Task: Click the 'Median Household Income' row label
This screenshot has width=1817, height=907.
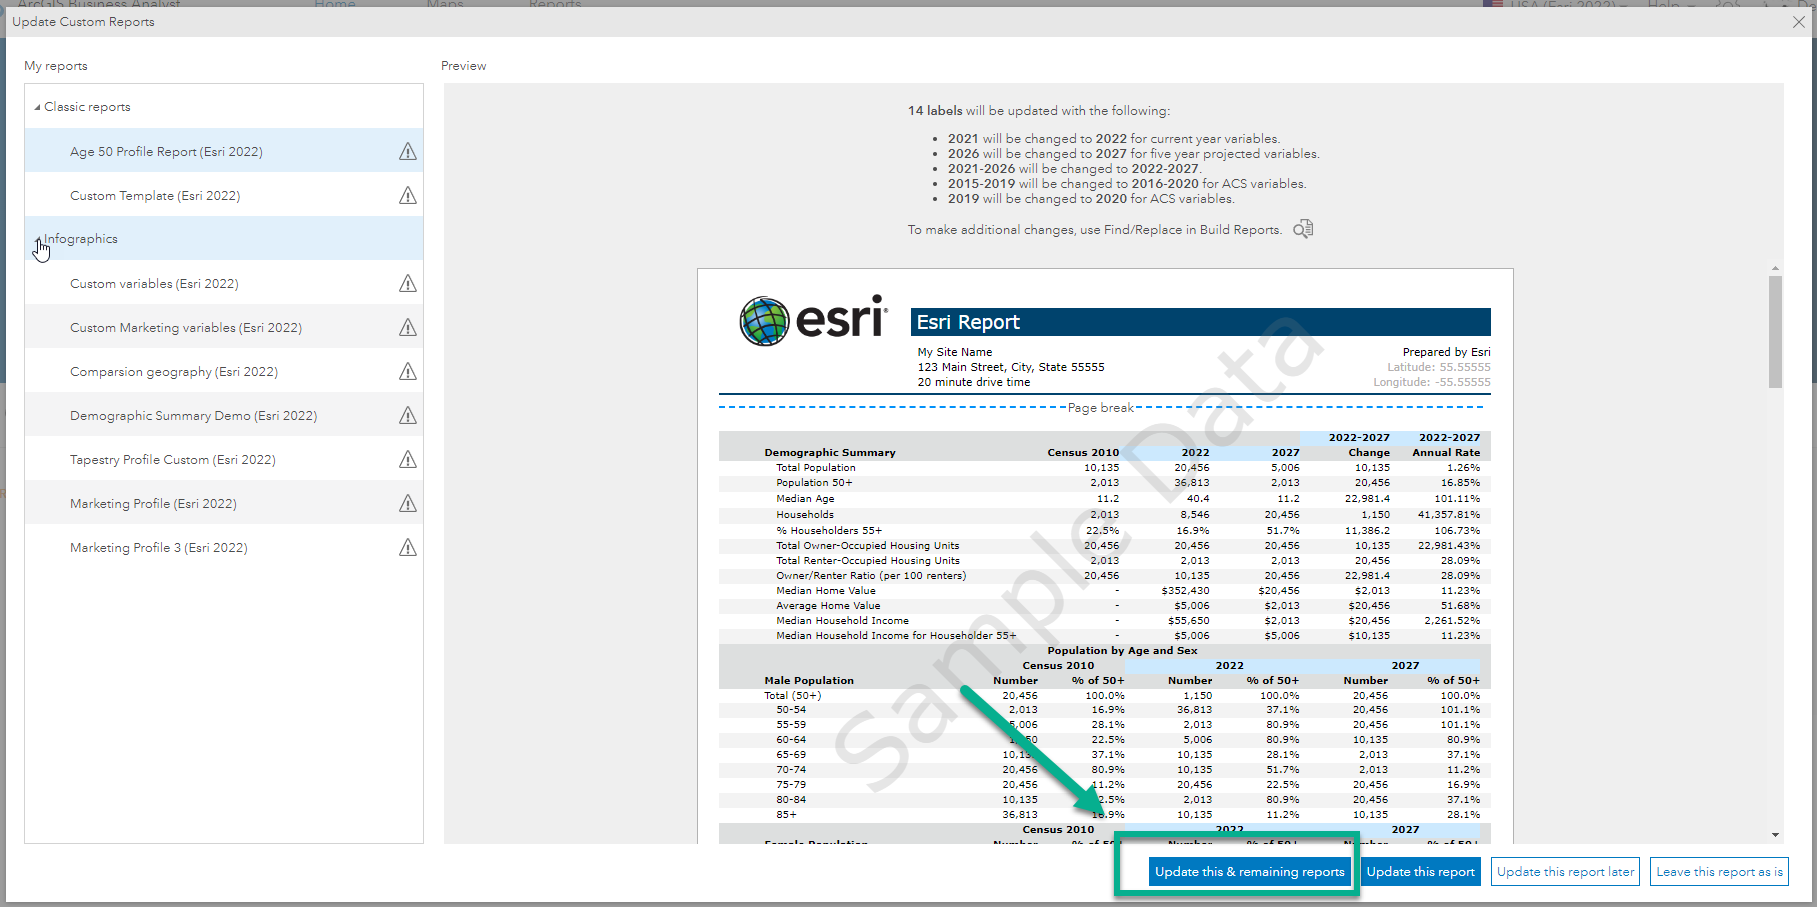Action: 843,621
